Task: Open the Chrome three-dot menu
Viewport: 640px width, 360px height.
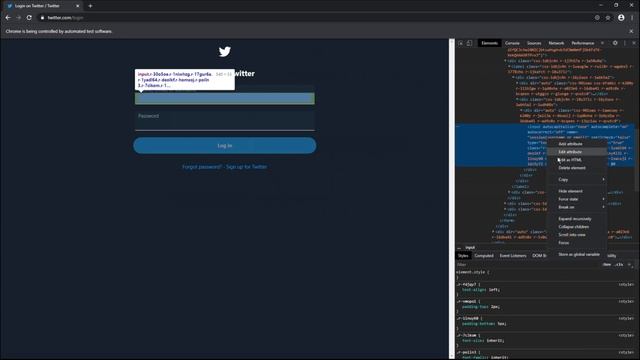Action: (632, 18)
